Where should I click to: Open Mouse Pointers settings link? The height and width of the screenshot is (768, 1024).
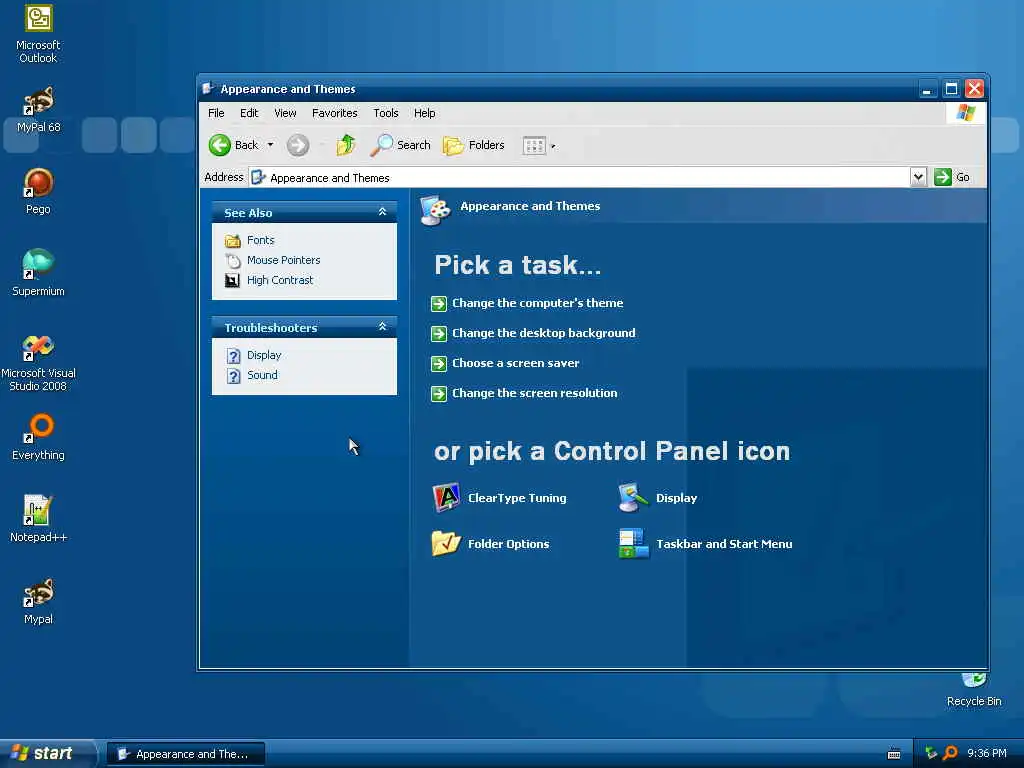[283, 260]
